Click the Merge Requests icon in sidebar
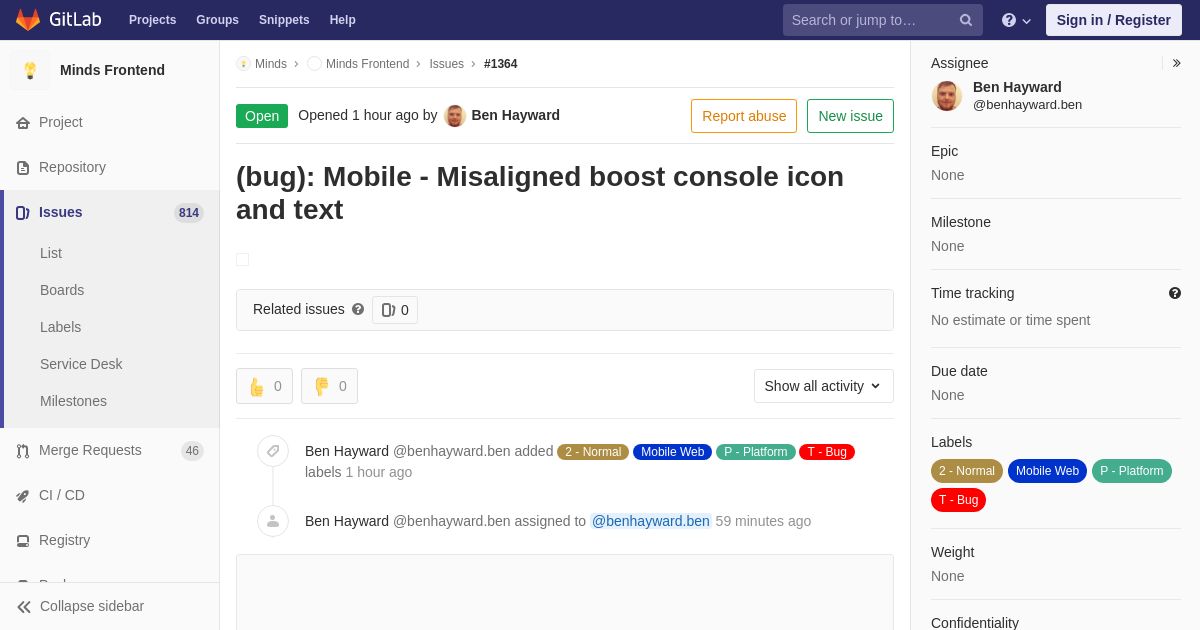The width and height of the screenshot is (1200, 630). [23, 451]
